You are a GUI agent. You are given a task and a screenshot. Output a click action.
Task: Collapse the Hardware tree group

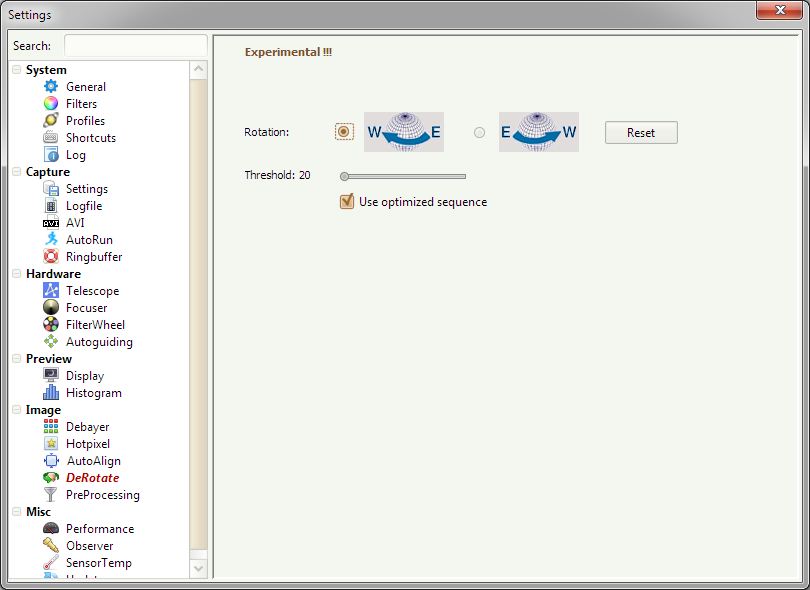pyautogui.click(x=17, y=273)
